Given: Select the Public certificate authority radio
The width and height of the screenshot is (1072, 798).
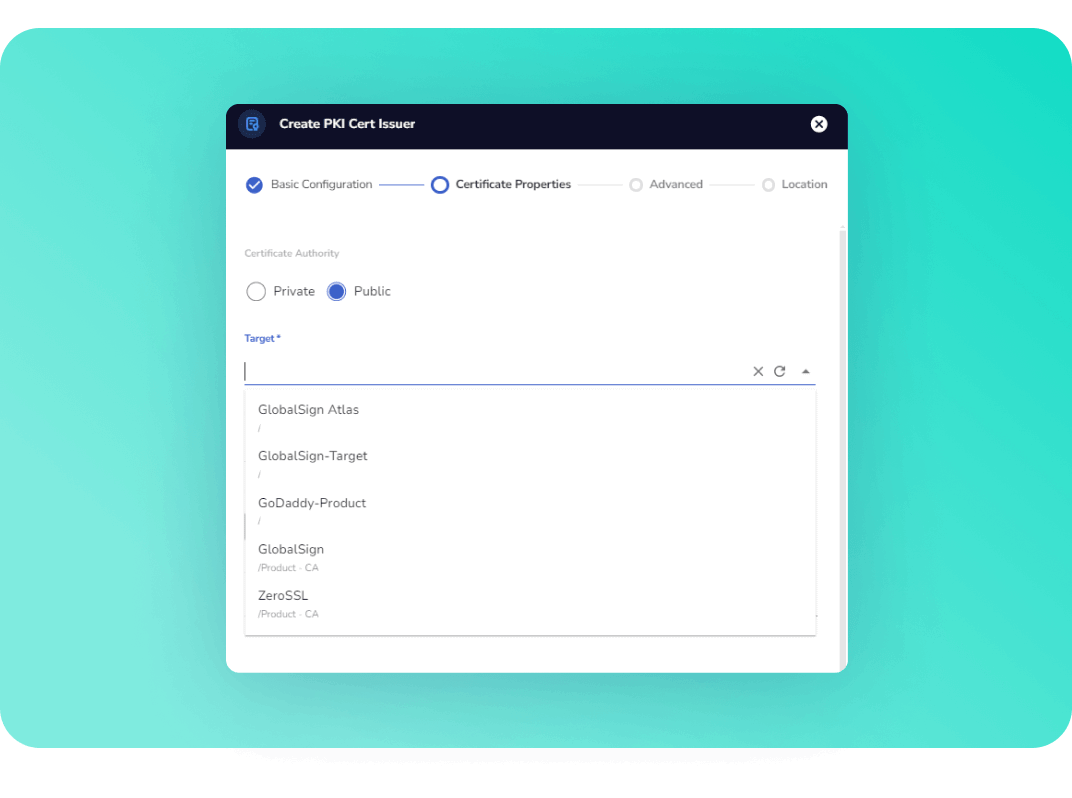Looking at the screenshot, I should (x=337, y=292).
